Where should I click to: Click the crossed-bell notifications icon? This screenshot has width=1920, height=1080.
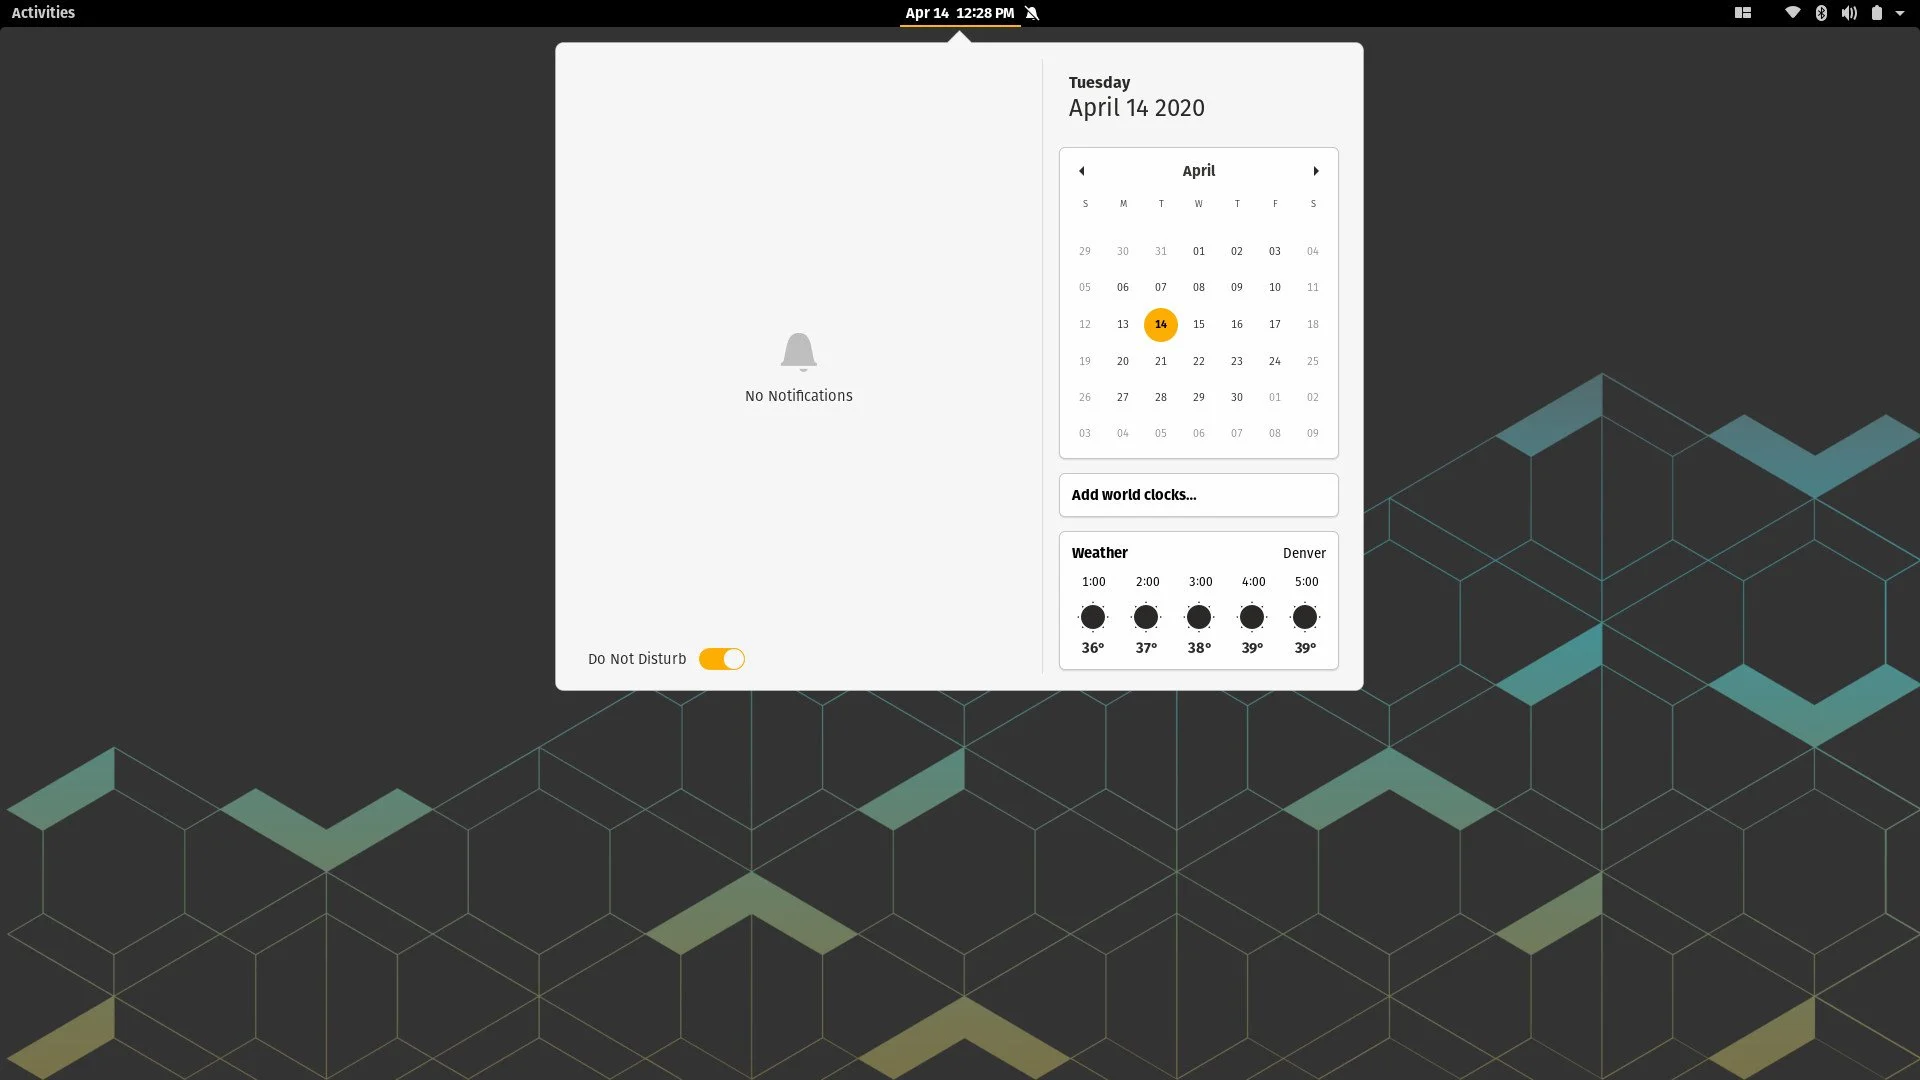pyautogui.click(x=1034, y=13)
